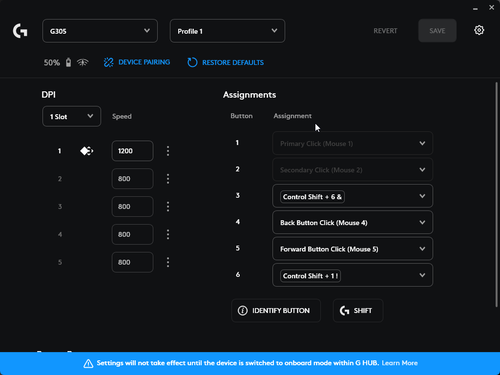The height and width of the screenshot is (375, 500).
Task: Minimize the window
Action: [475, 8]
